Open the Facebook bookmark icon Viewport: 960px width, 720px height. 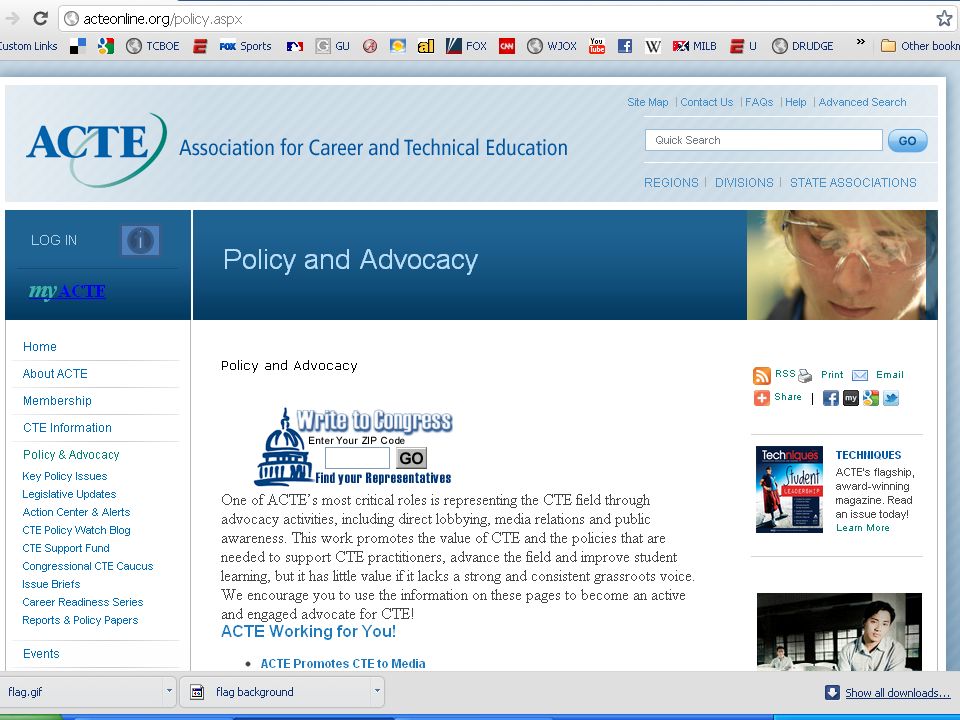point(624,46)
